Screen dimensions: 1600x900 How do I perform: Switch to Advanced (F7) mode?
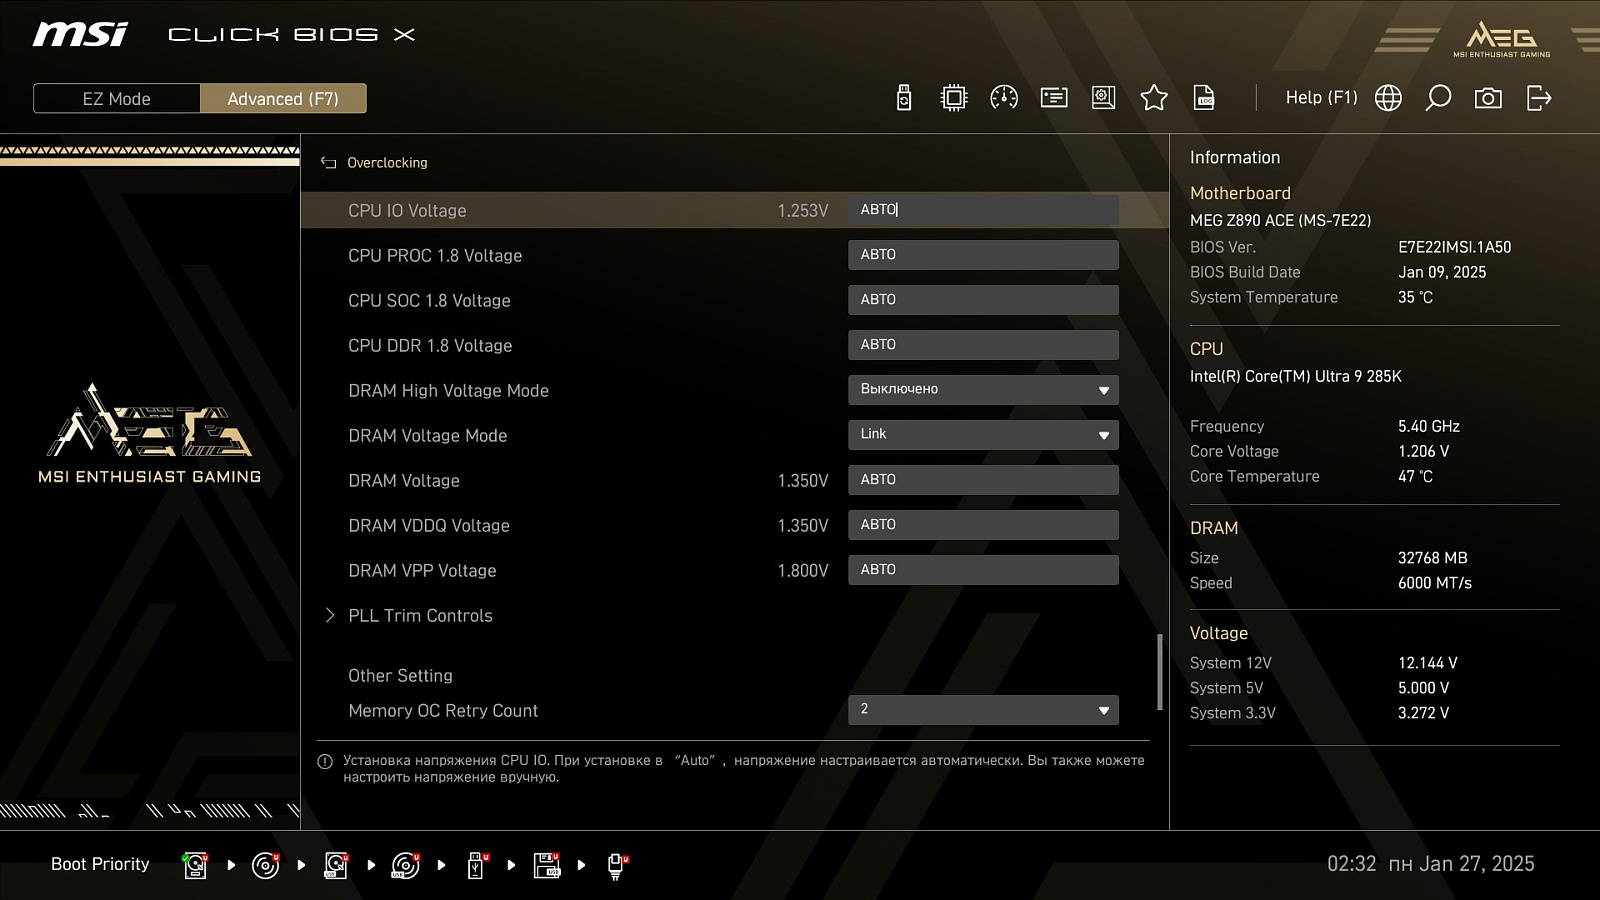coord(283,99)
